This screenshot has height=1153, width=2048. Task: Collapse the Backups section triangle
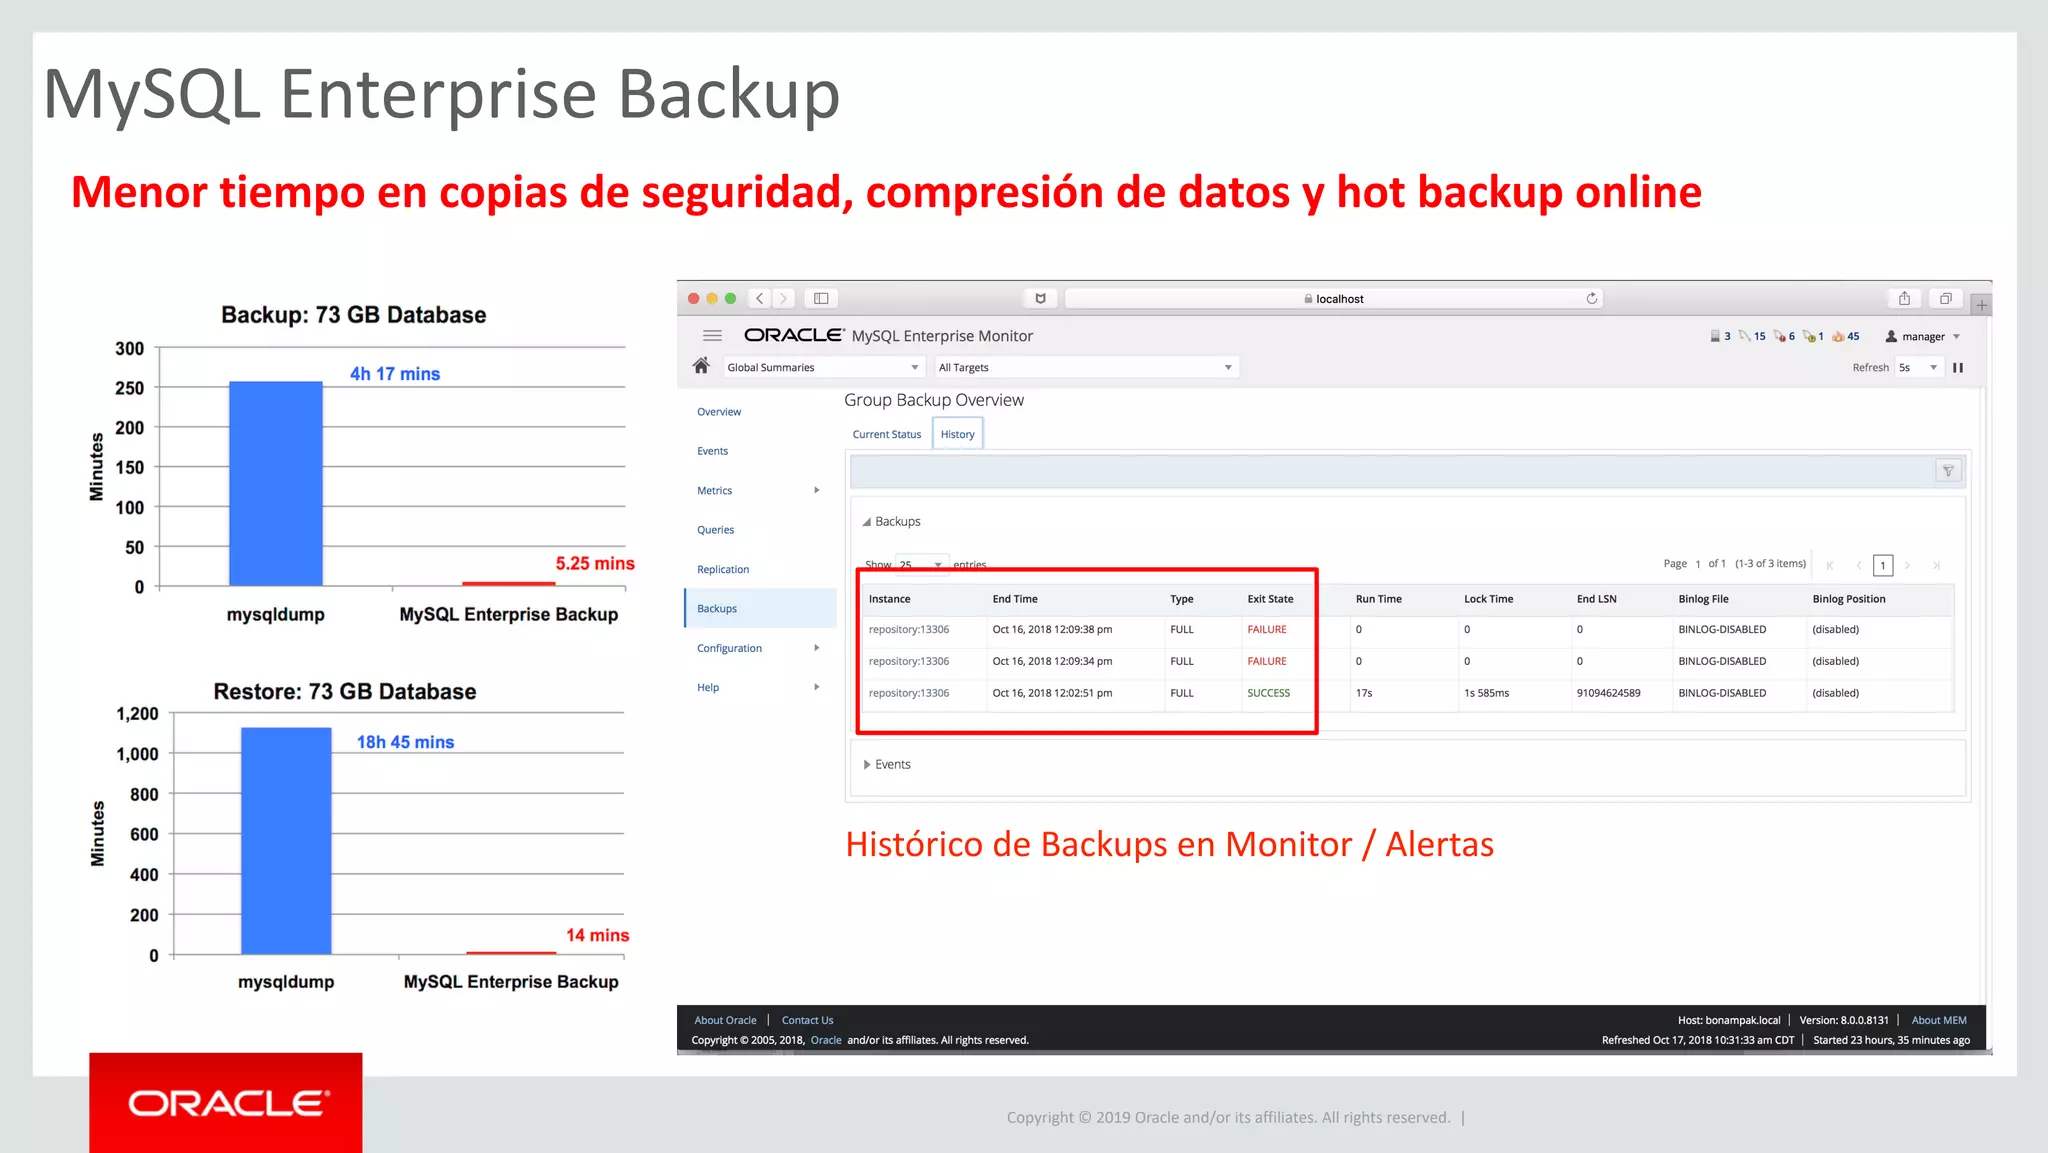pos(866,522)
